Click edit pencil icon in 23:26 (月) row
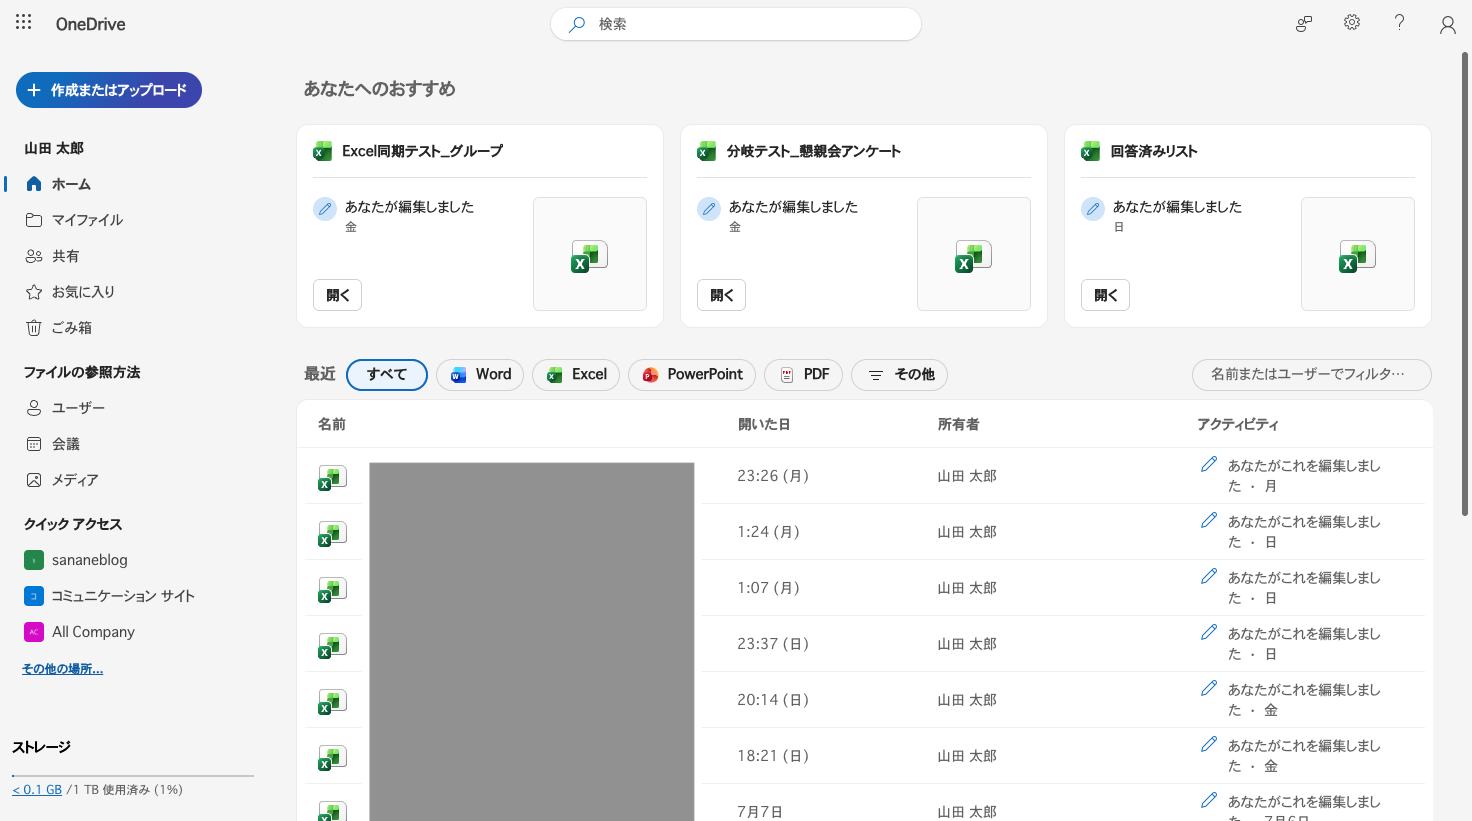 (x=1209, y=464)
